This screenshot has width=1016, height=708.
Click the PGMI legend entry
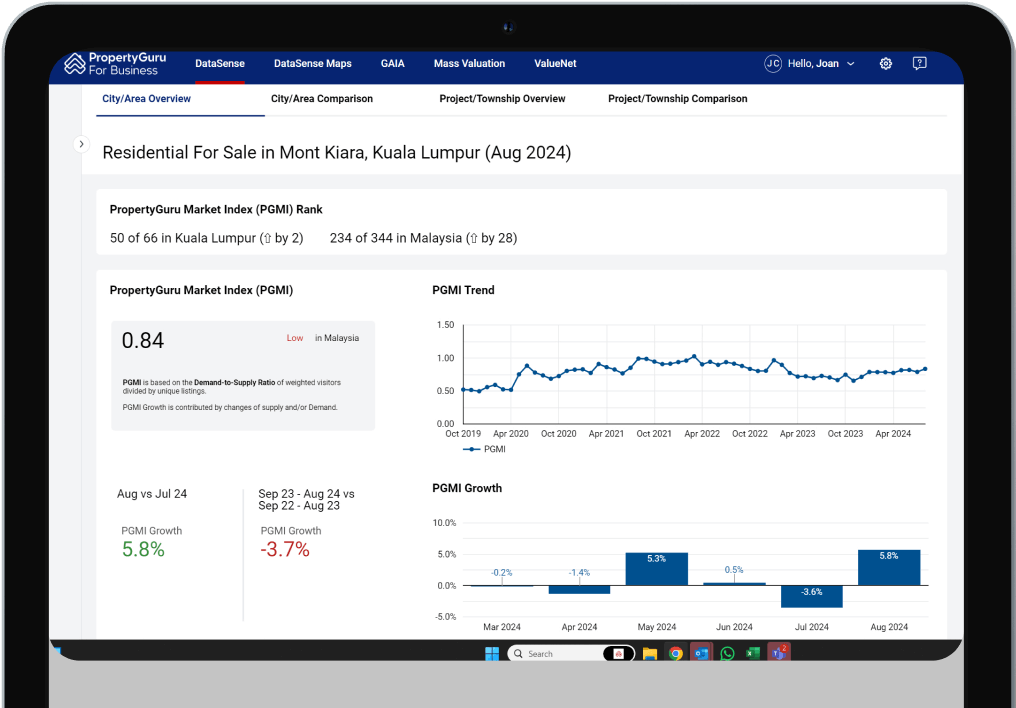pos(484,449)
